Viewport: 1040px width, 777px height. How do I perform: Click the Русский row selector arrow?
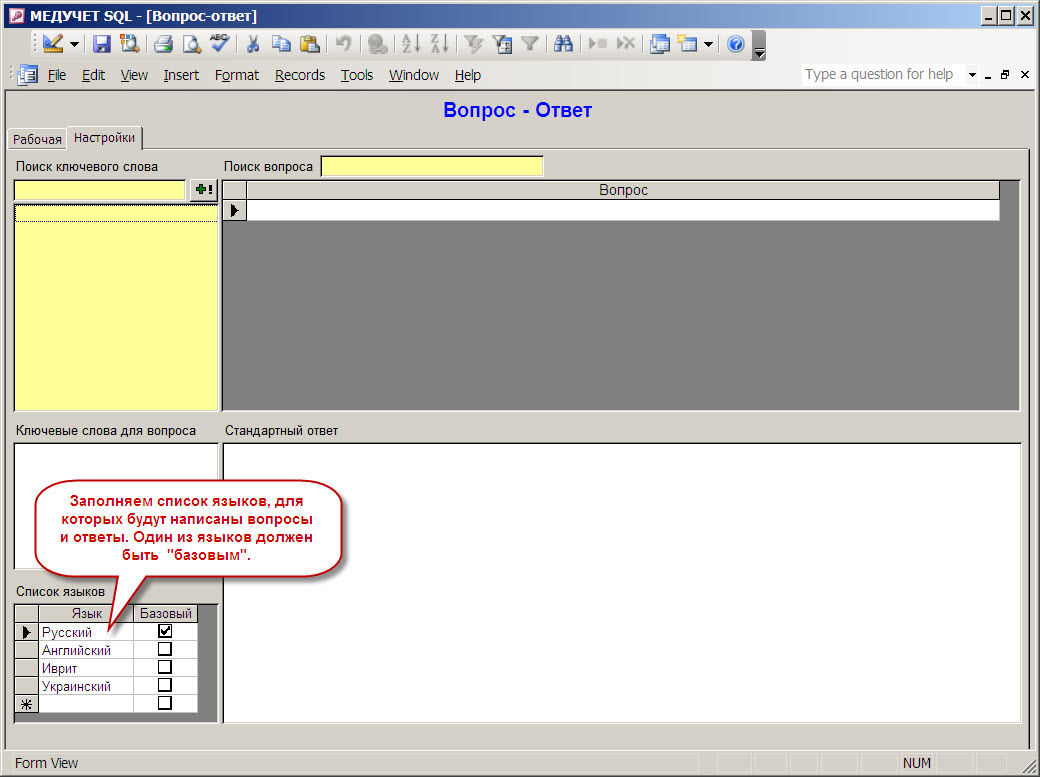[x=27, y=632]
